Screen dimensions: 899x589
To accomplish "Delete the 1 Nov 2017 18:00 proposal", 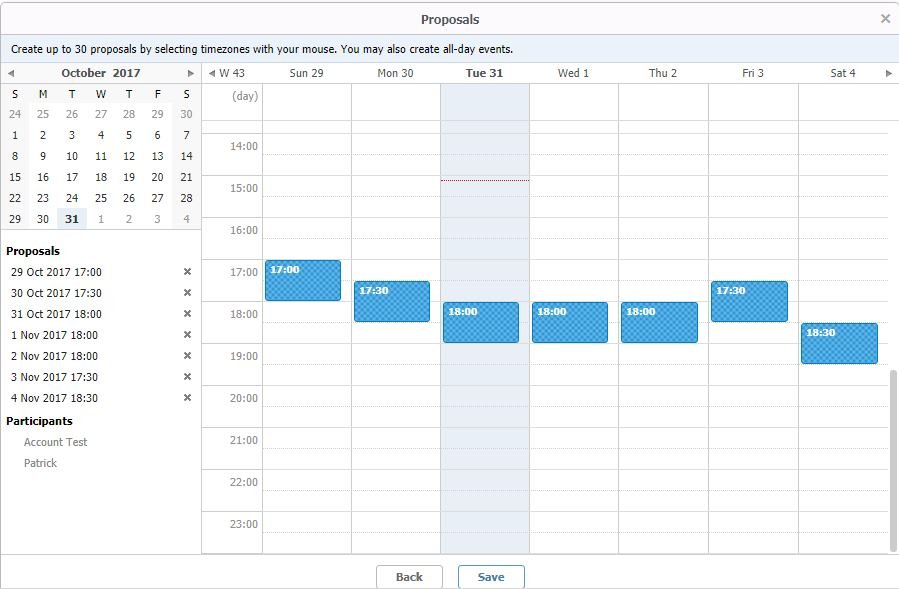I will click(x=187, y=335).
